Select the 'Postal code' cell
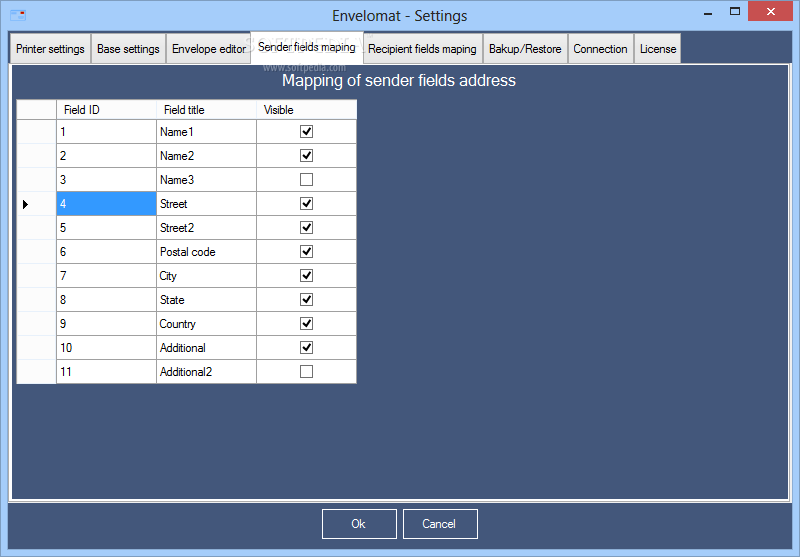This screenshot has width=800, height=557. pos(206,251)
